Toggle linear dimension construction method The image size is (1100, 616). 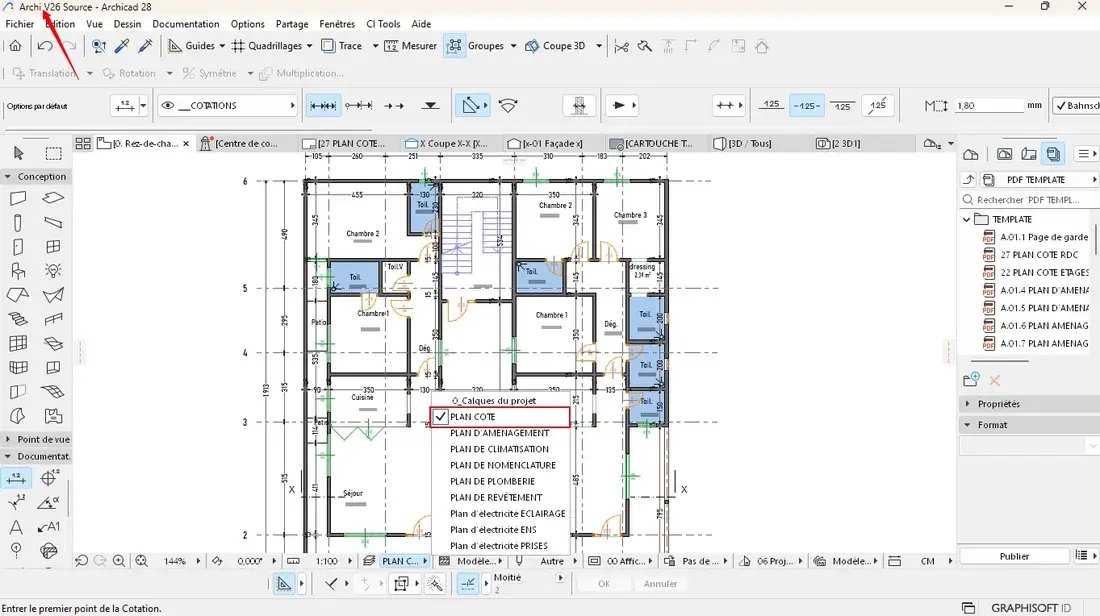(x=323, y=106)
